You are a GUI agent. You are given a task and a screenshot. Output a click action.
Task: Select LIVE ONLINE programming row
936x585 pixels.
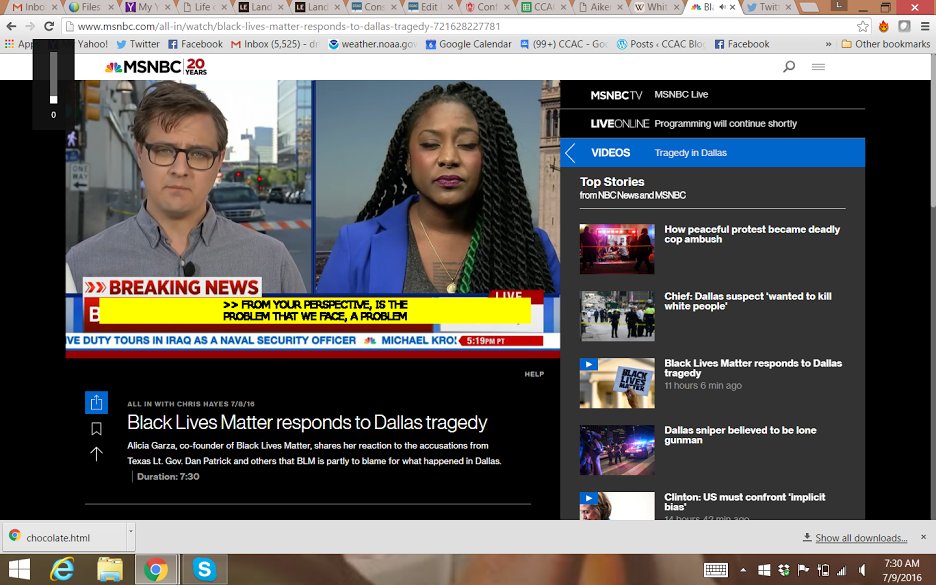(x=712, y=124)
